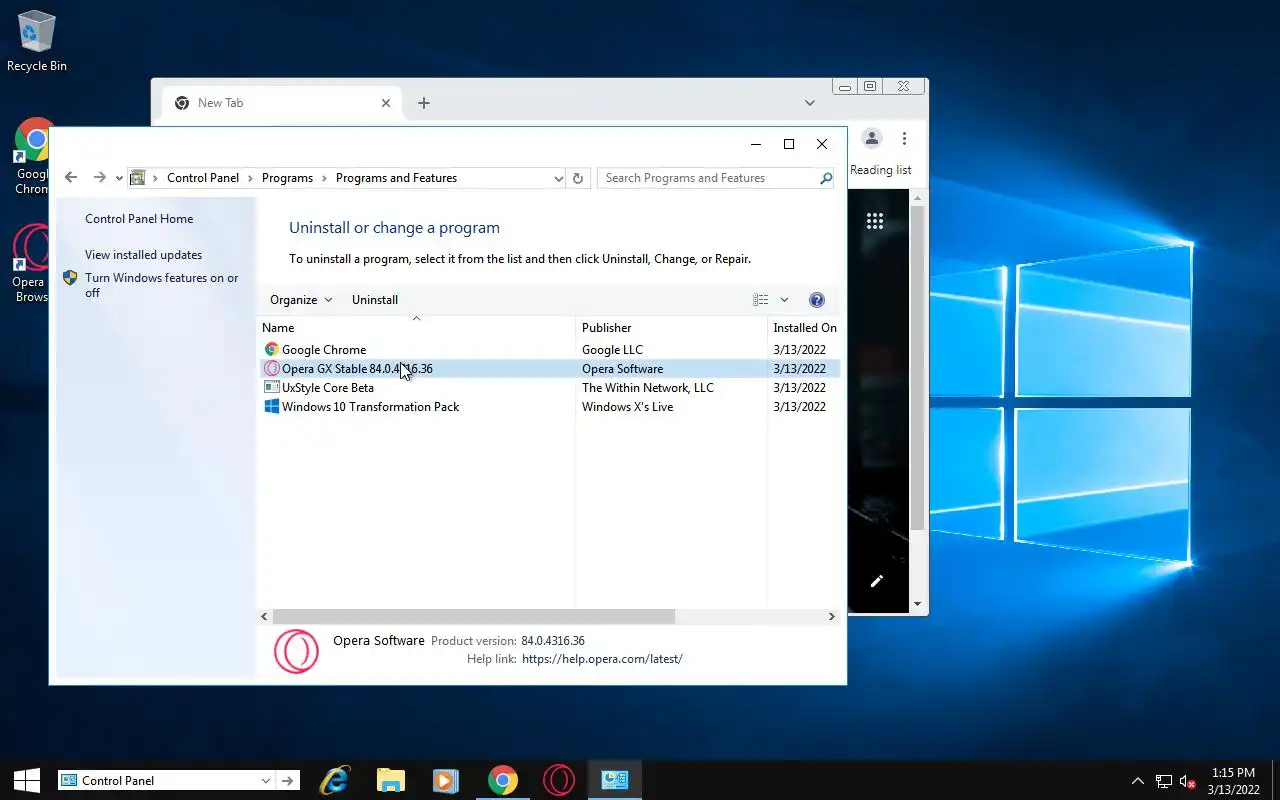Click the search magnifier icon

pyautogui.click(x=826, y=178)
